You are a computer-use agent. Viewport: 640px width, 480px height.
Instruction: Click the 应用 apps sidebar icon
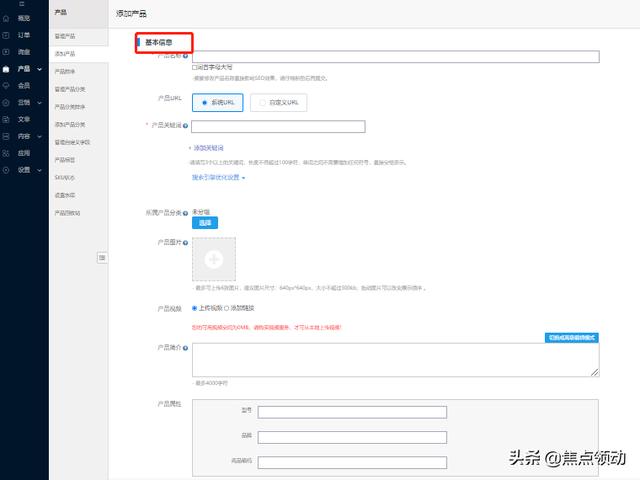tap(7, 153)
